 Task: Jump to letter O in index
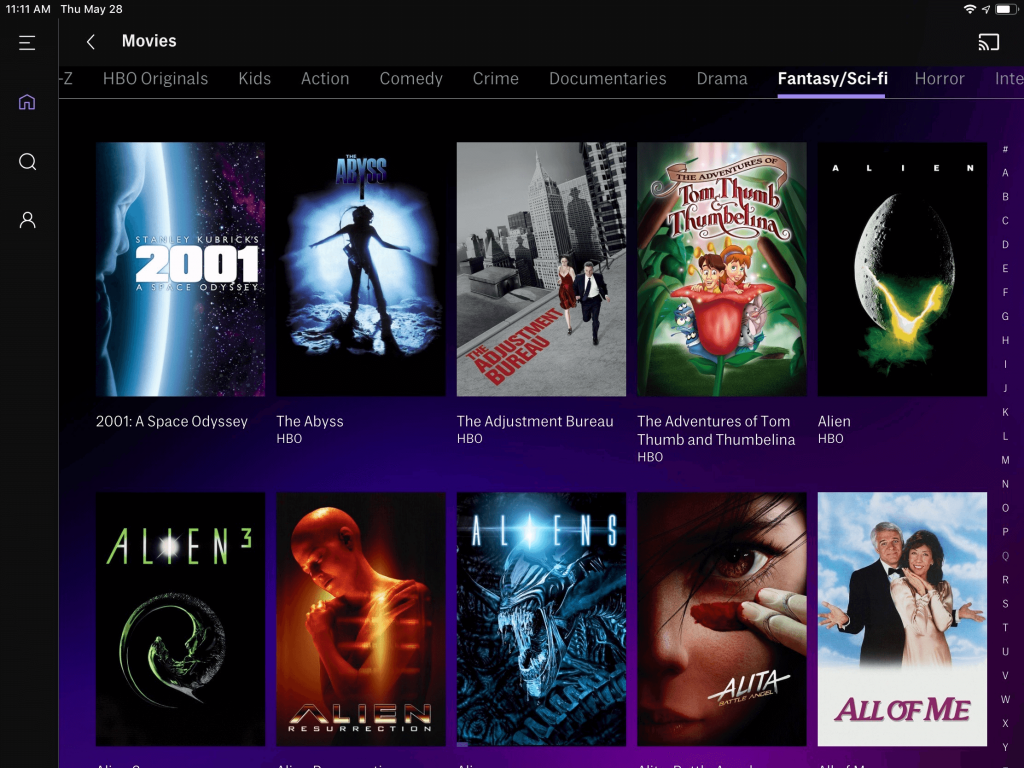point(1005,508)
